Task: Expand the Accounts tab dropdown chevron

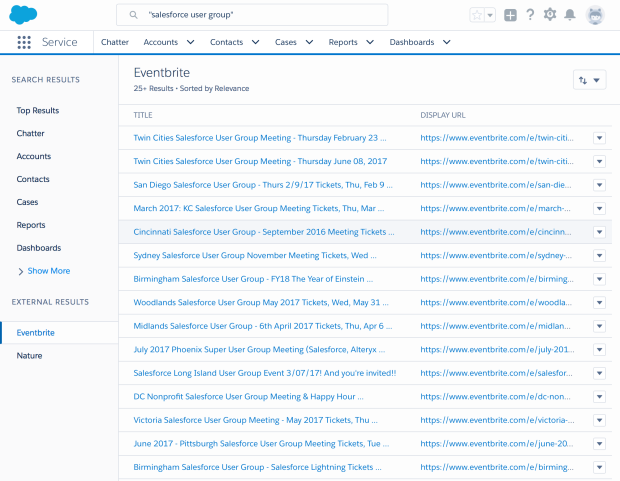Action: point(191,42)
